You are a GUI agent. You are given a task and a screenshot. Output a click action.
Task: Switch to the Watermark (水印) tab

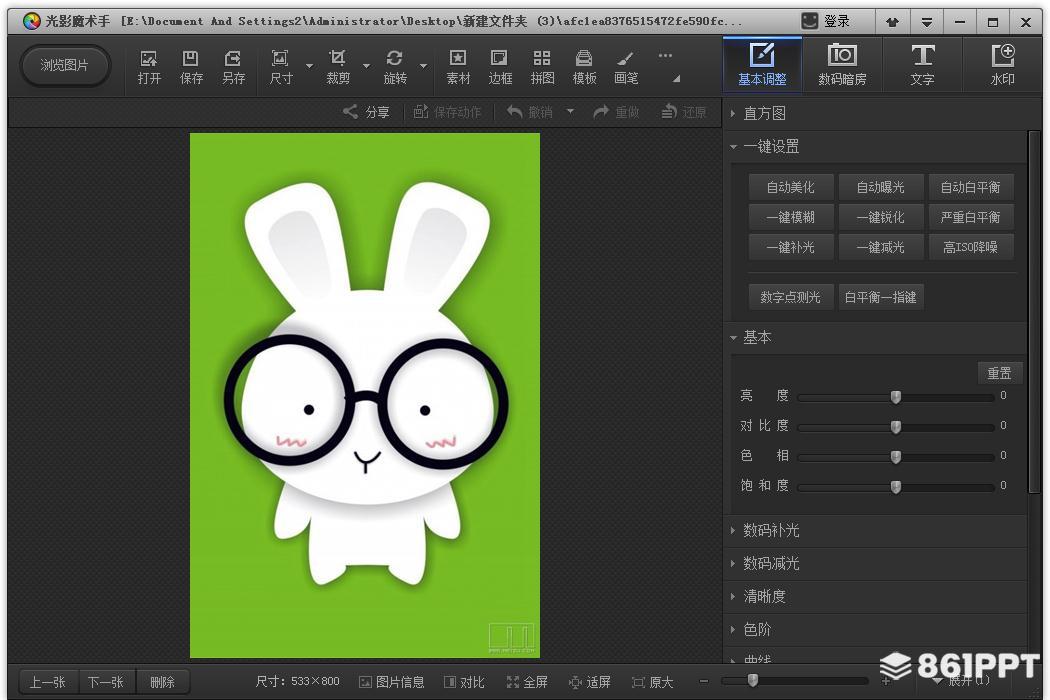(1002, 64)
